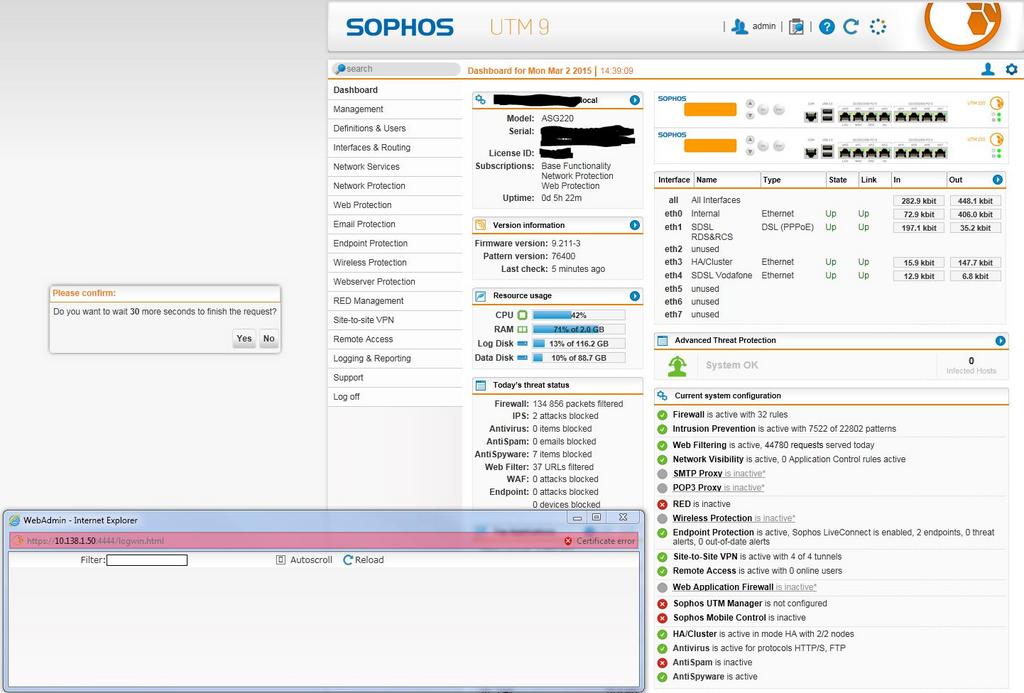
Task: Open the clipboard notes icon in header
Action: coord(796,27)
